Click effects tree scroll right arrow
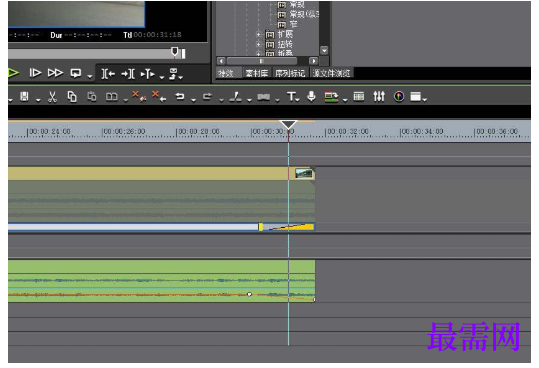 click(x=313, y=61)
